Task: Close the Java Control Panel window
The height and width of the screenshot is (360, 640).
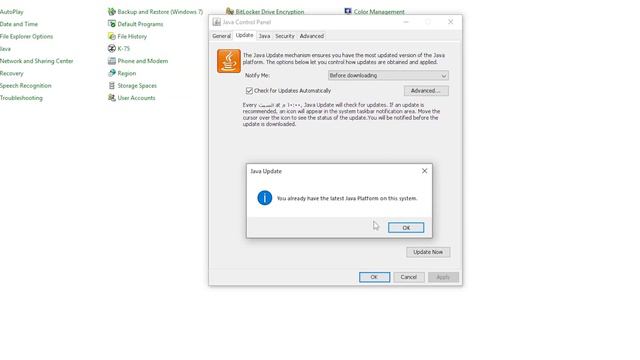Action: click(x=451, y=22)
